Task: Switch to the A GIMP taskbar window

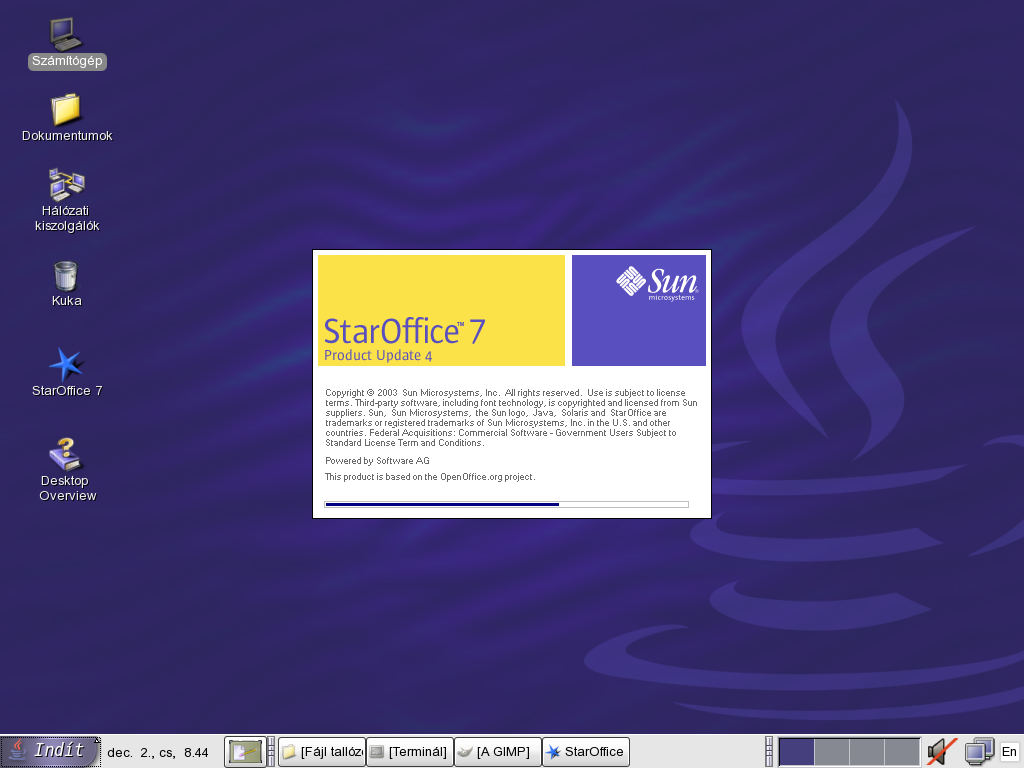Action: (x=498, y=752)
